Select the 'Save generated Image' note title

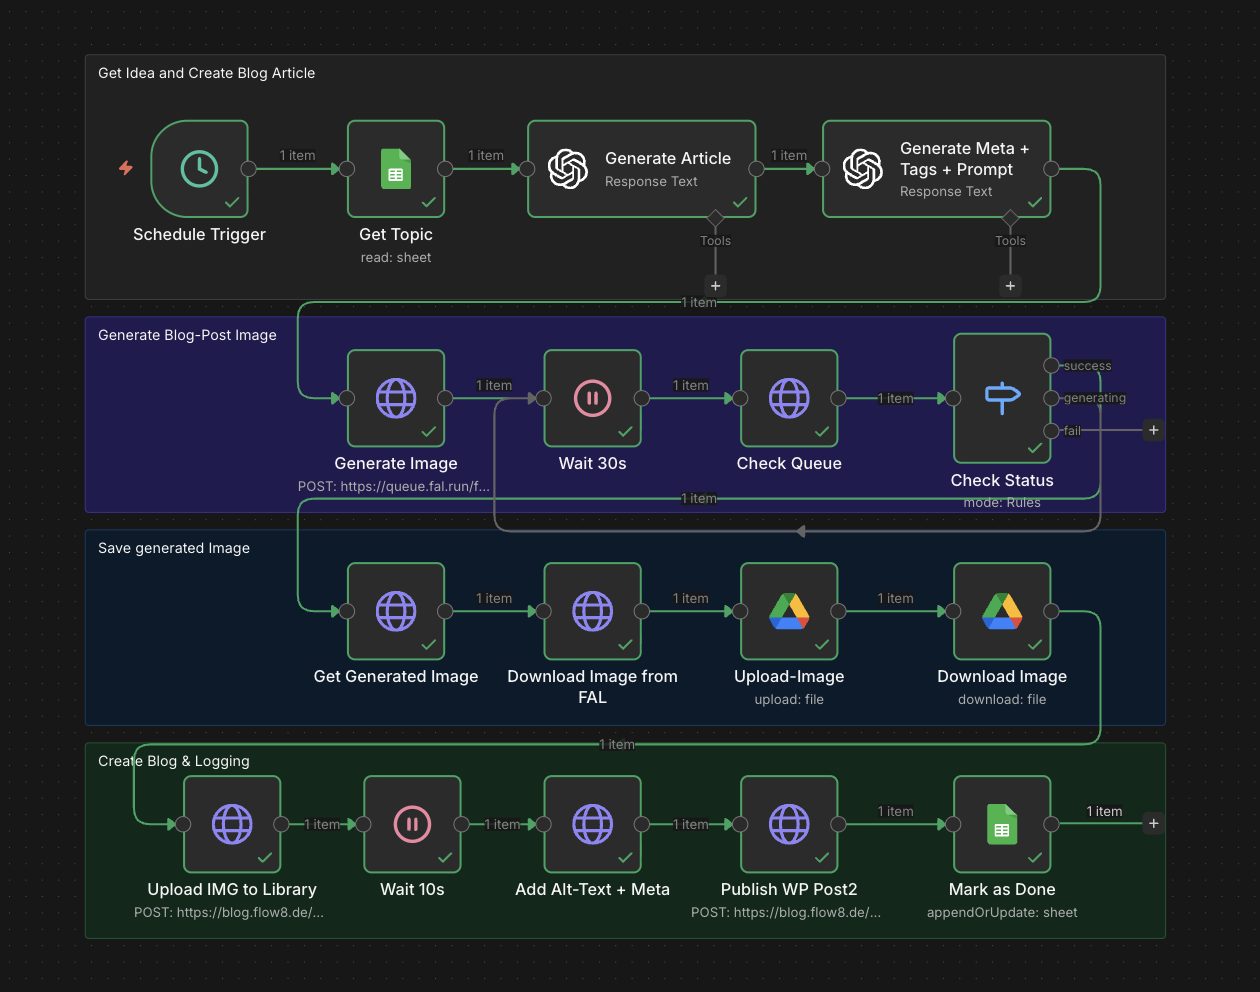click(174, 548)
